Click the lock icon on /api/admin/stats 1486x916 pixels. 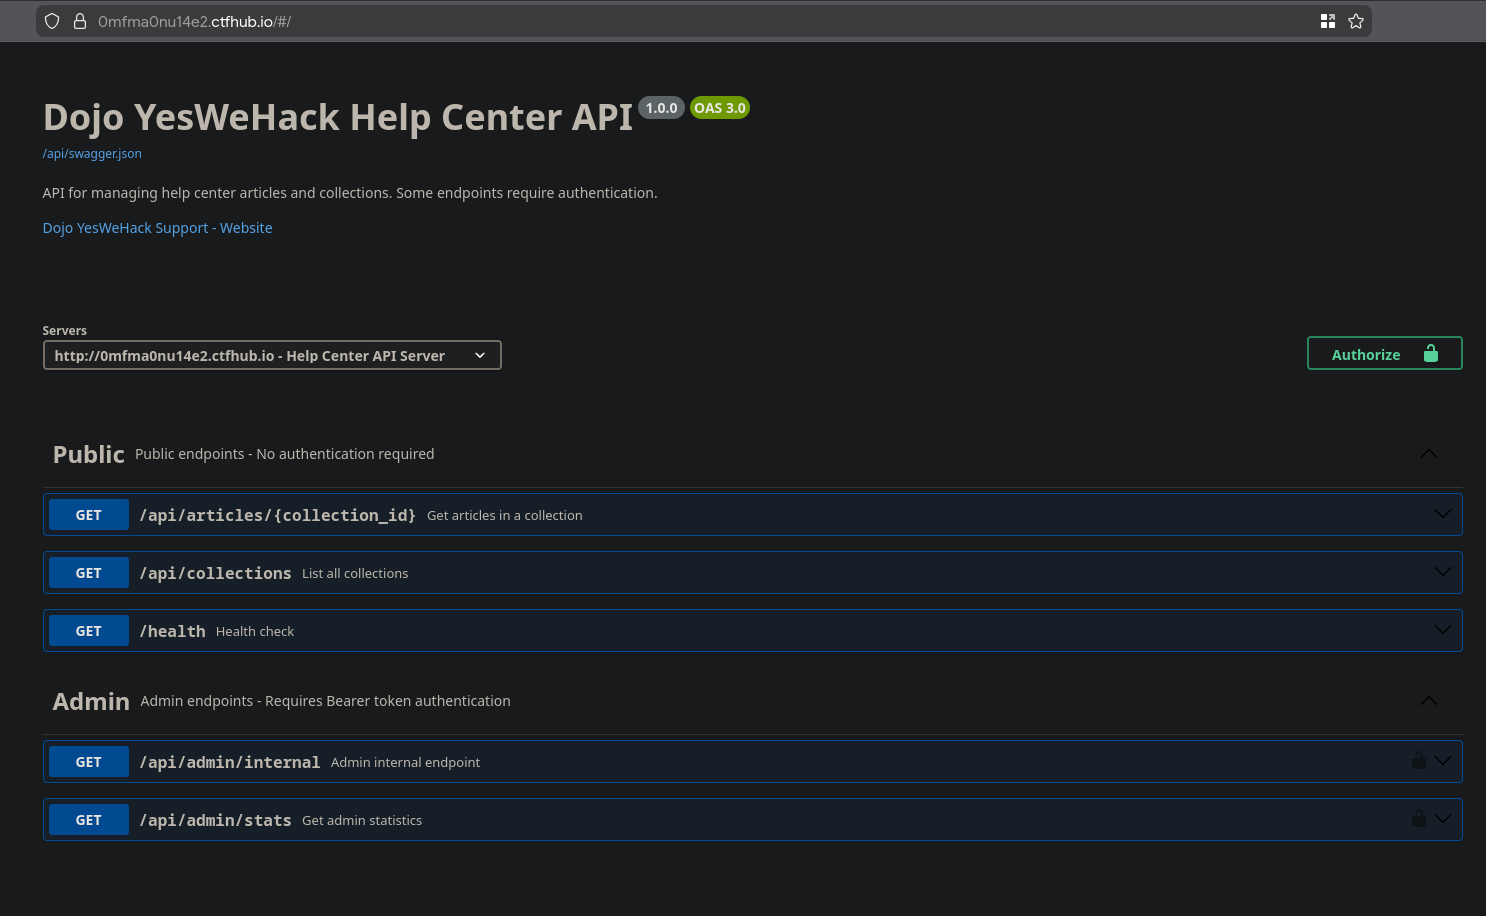(x=1418, y=819)
